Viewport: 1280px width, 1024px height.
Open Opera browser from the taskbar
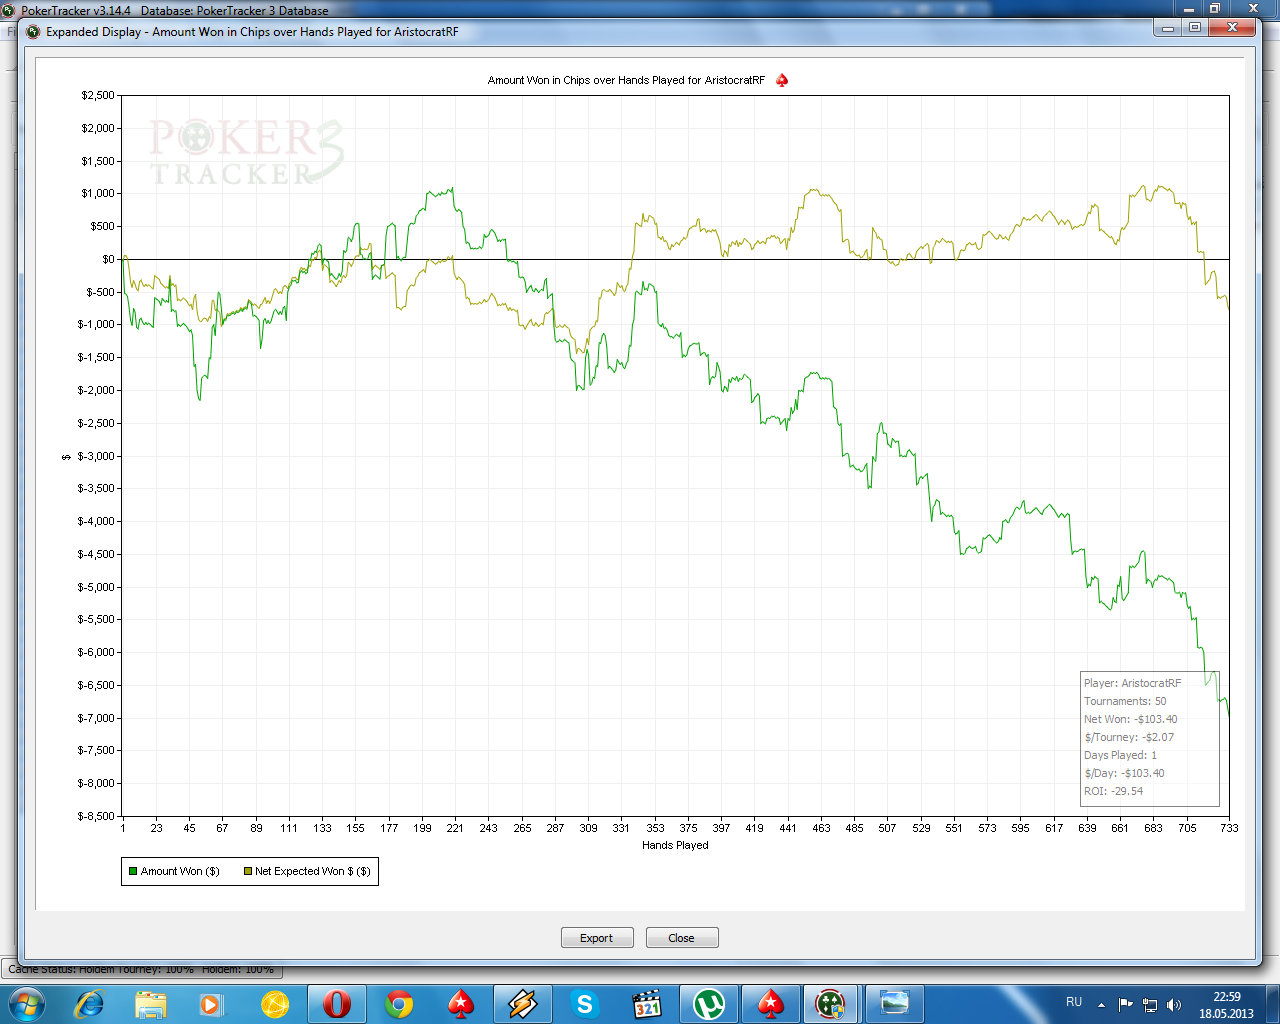[337, 1003]
